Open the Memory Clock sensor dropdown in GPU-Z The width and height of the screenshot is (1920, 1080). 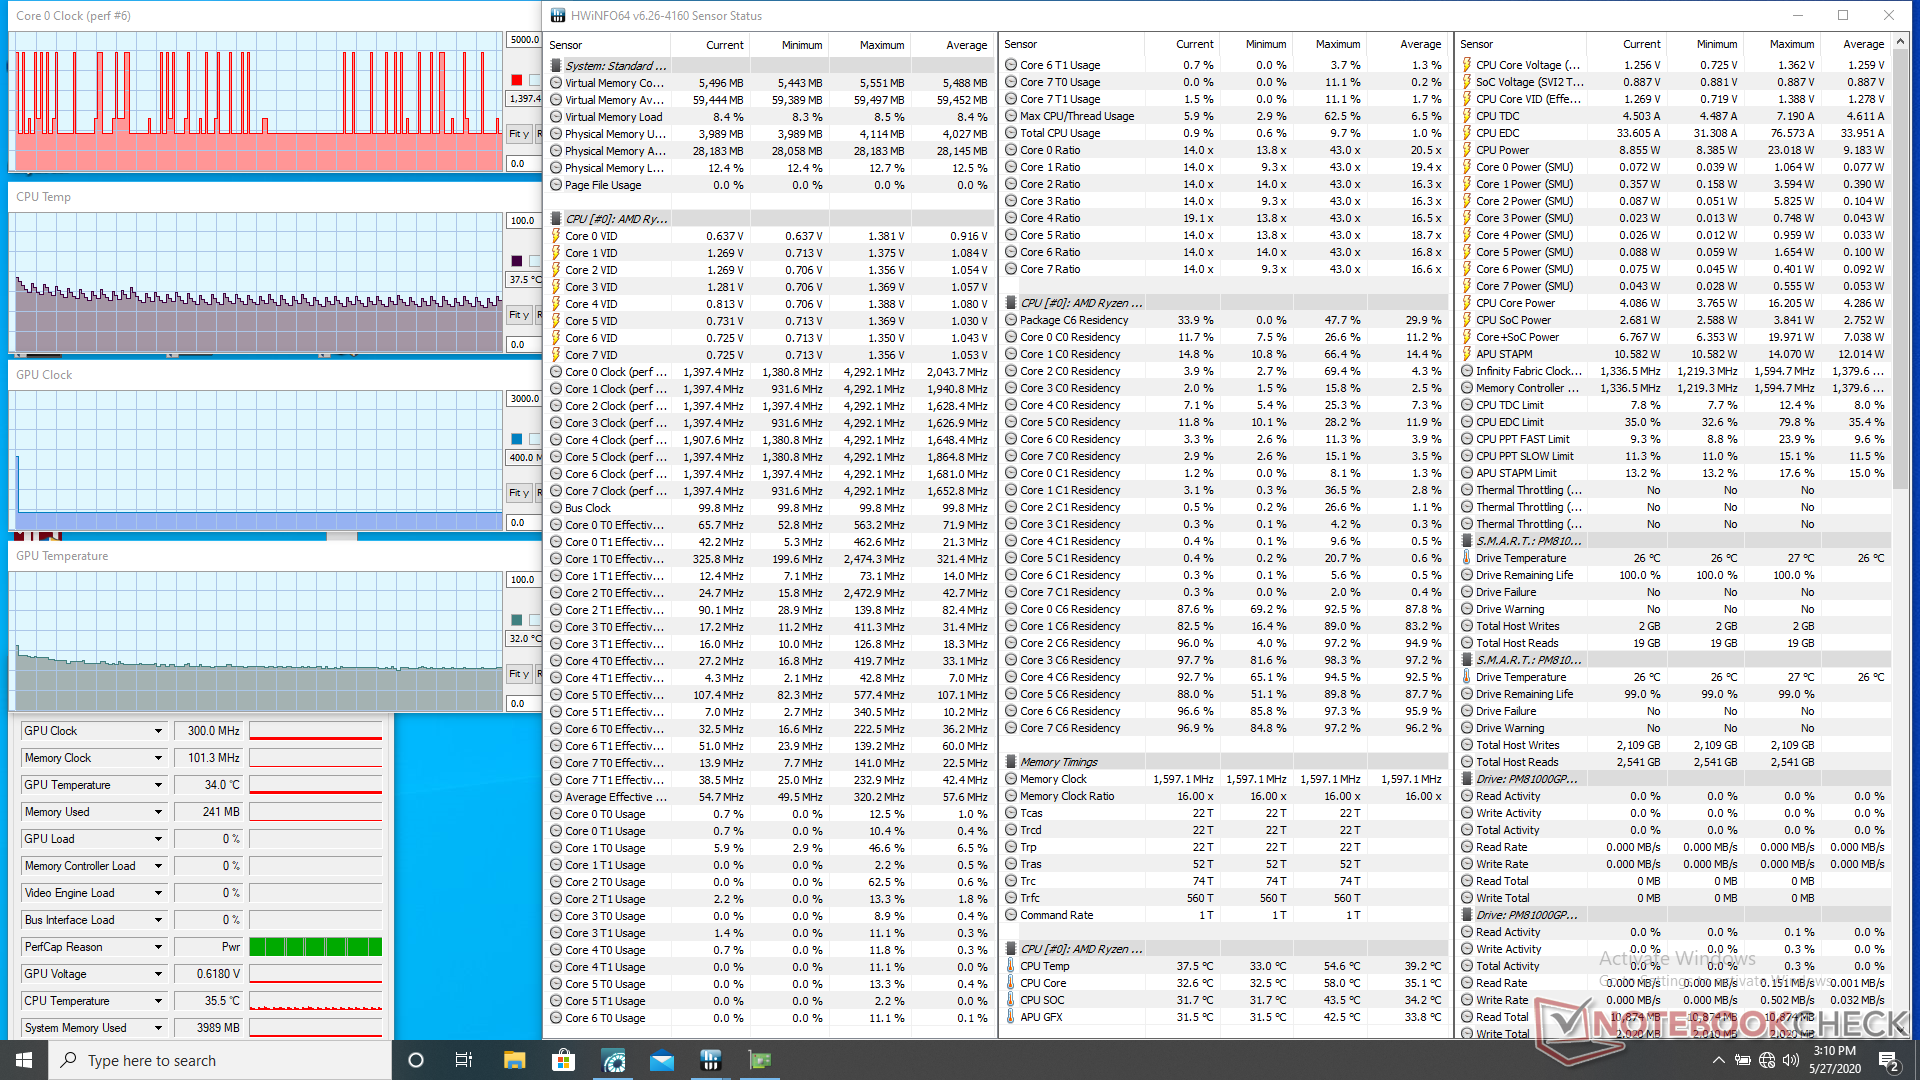click(158, 758)
